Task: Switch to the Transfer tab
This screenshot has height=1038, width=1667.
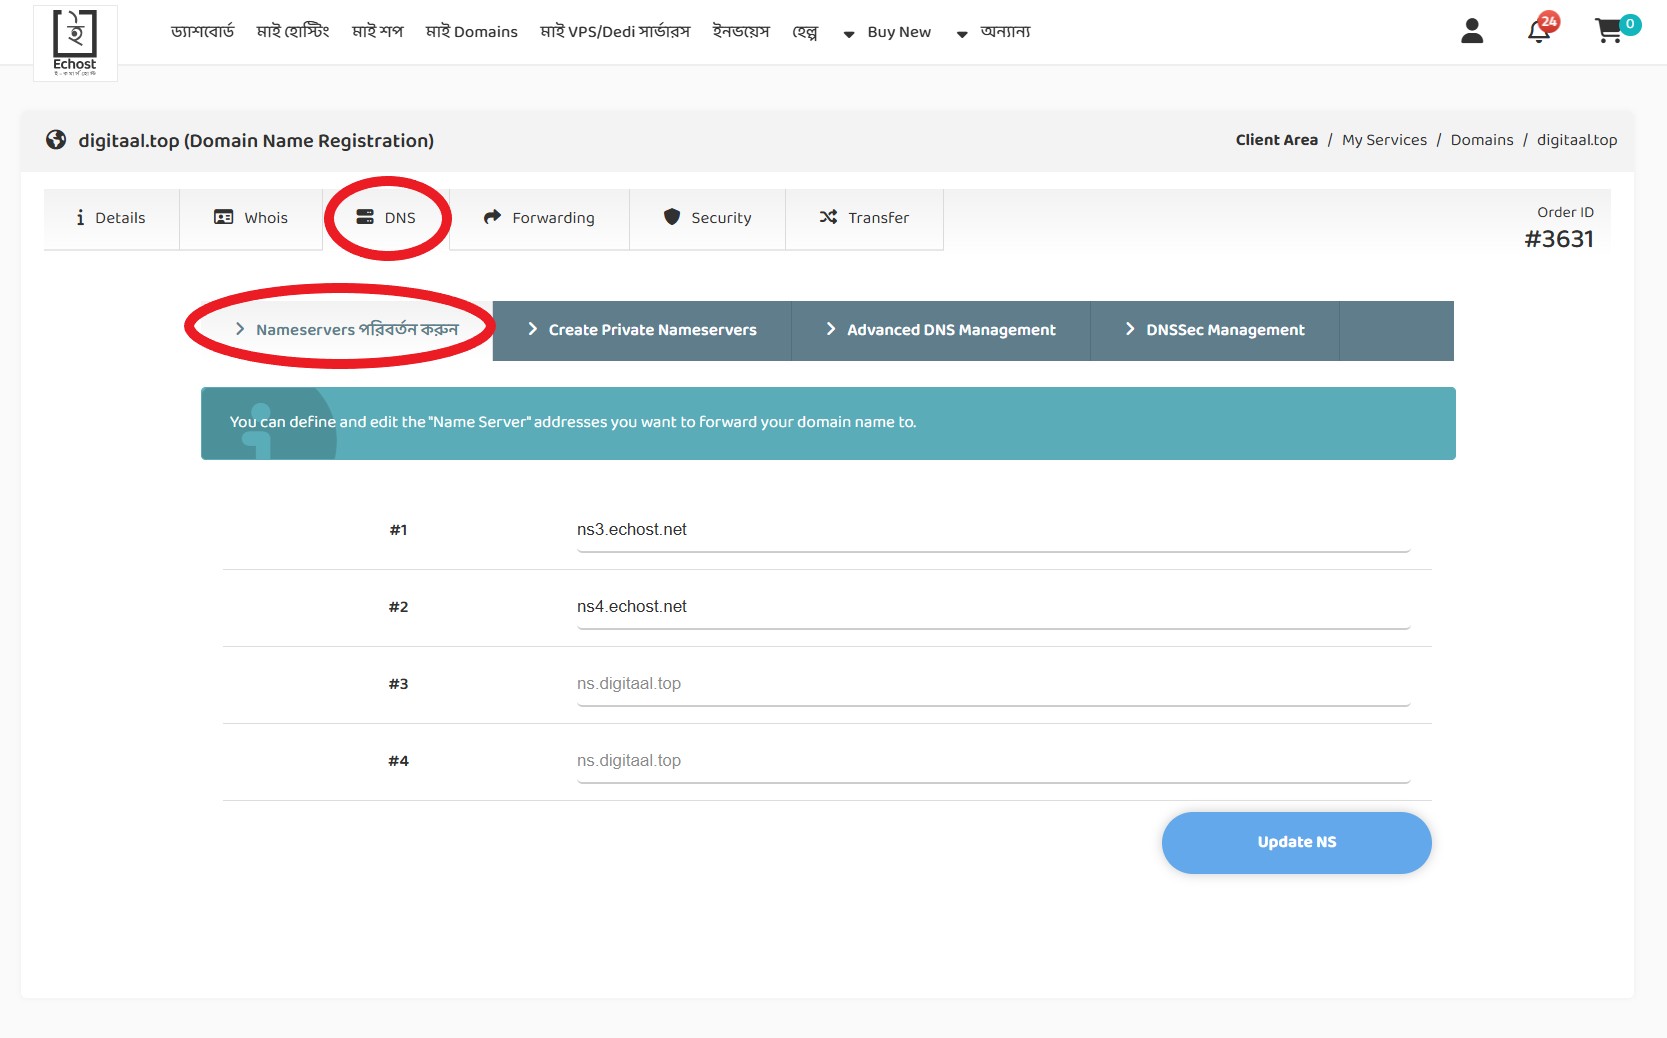Action: click(864, 218)
